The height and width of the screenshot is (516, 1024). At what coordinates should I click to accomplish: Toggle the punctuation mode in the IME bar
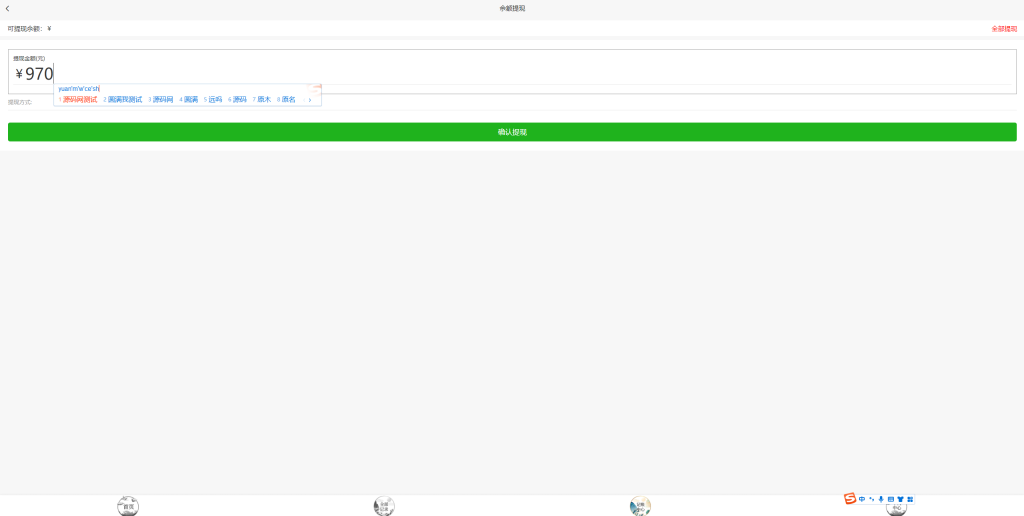[x=872, y=498]
